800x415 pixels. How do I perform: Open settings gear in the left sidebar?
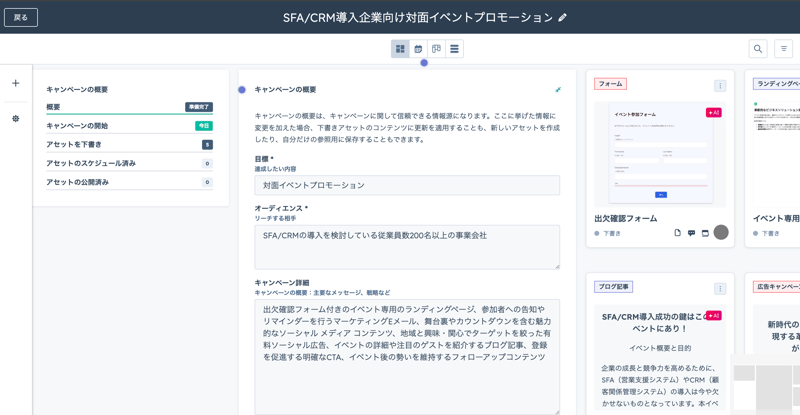click(x=16, y=118)
